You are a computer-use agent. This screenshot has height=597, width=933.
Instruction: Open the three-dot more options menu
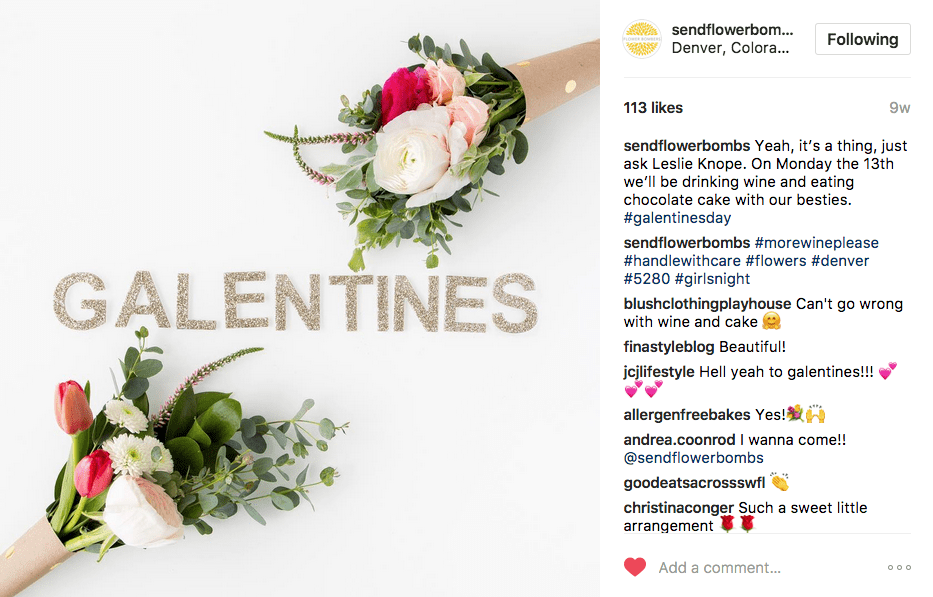pyautogui.click(x=898, y=568)
